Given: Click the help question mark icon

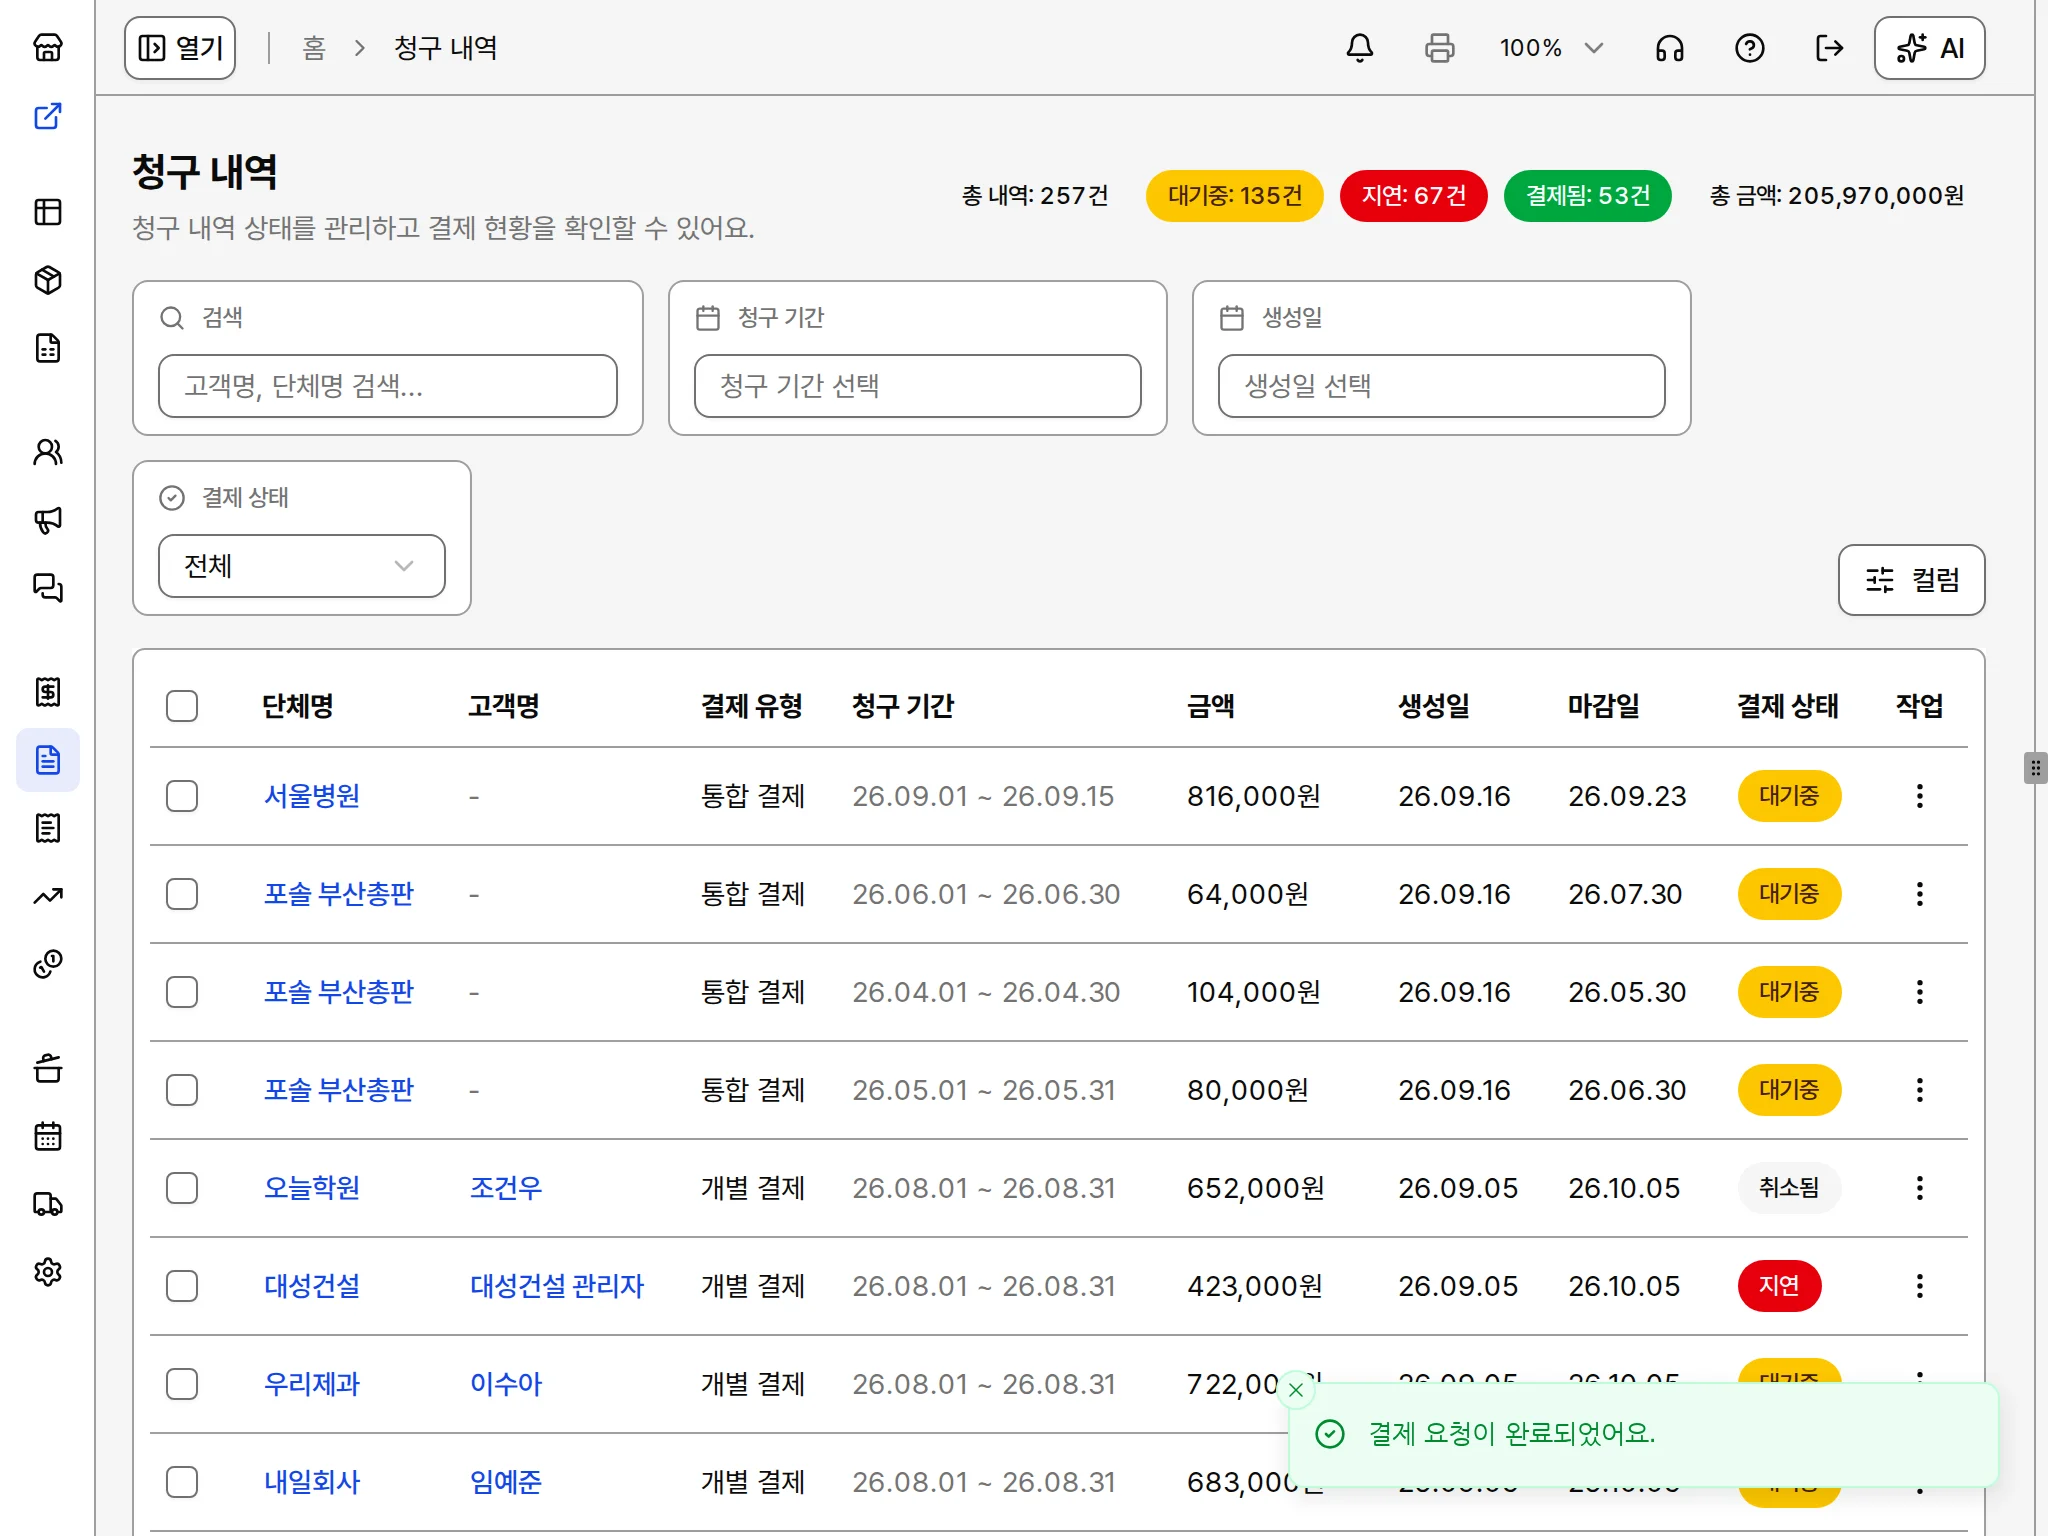Looking at the screenshot, I should pos(1750,48).
